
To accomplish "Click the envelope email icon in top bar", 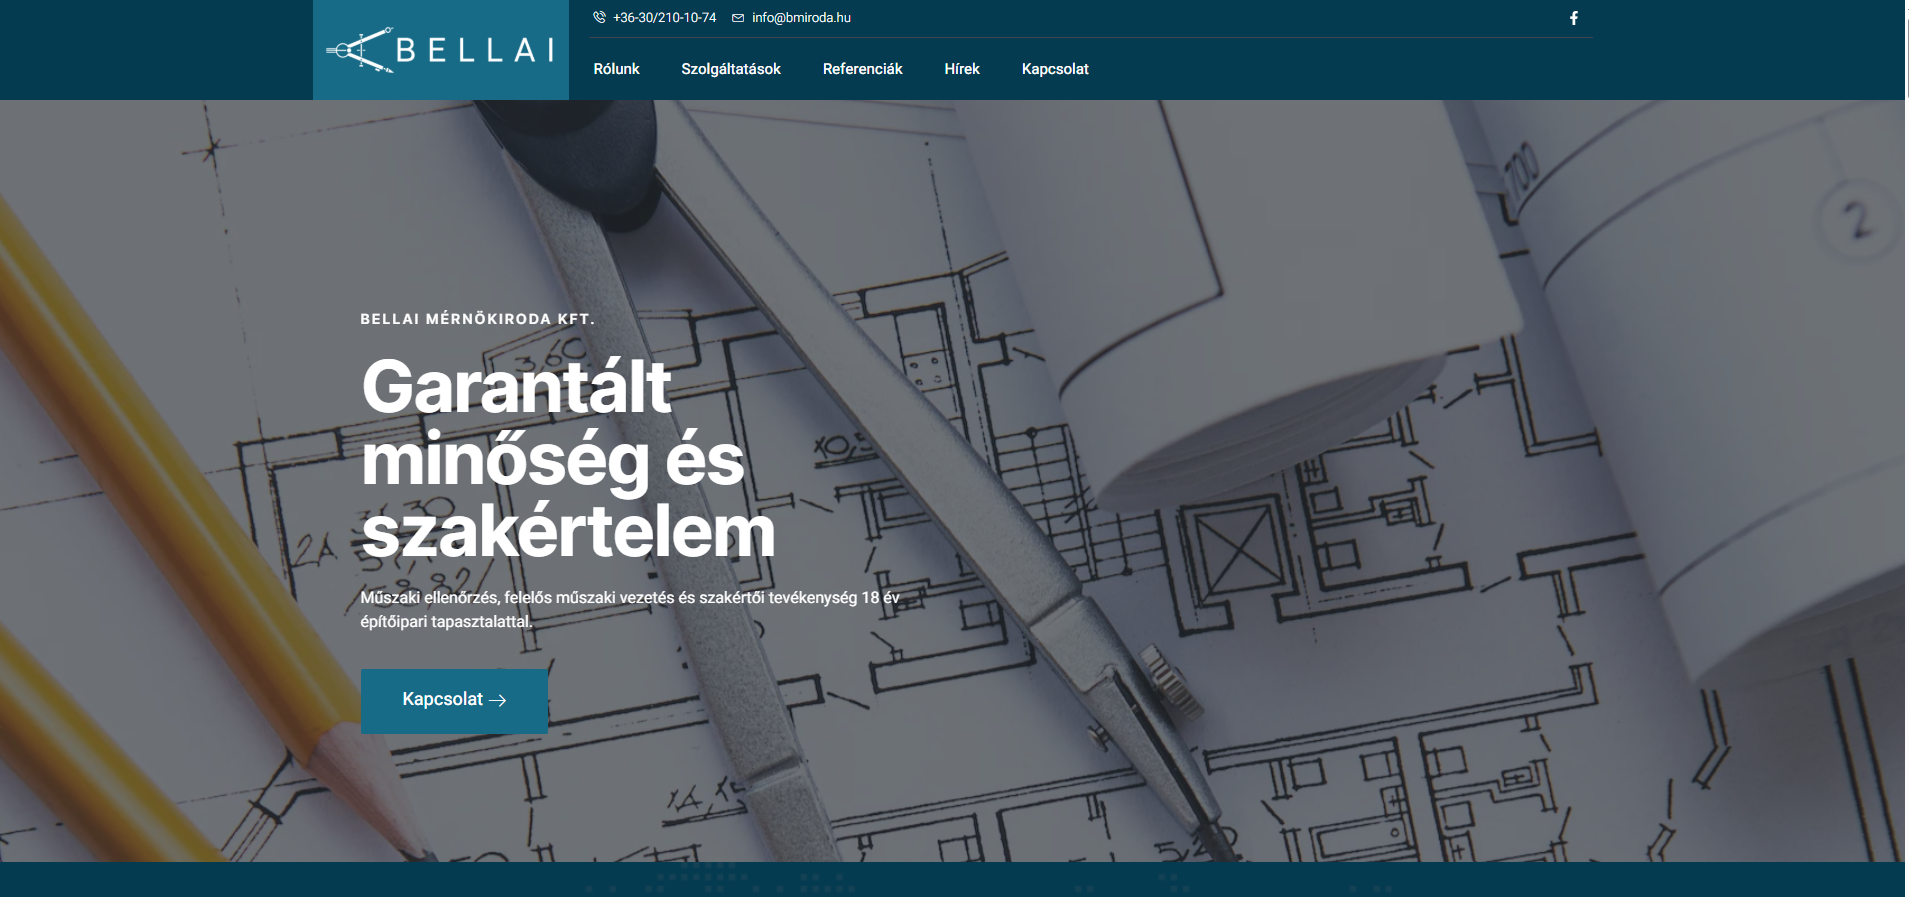I will tap(738, 18).
